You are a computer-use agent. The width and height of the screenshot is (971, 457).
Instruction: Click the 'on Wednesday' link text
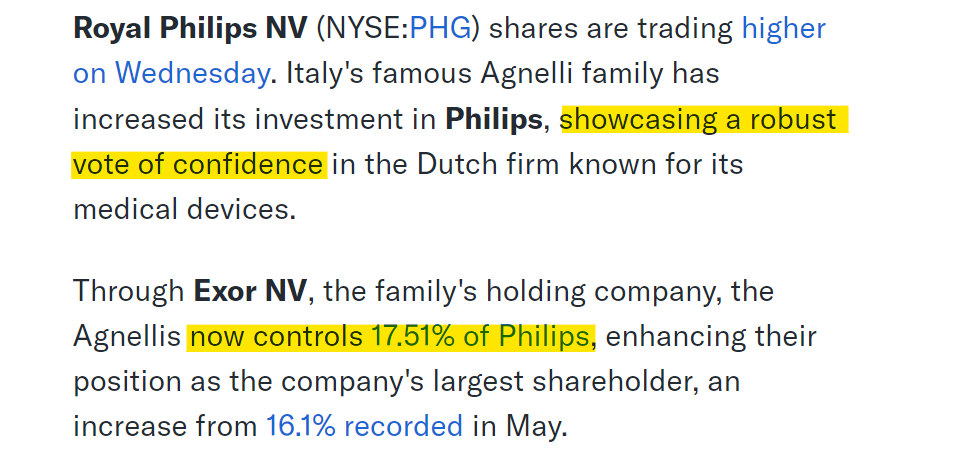[171, 74]
